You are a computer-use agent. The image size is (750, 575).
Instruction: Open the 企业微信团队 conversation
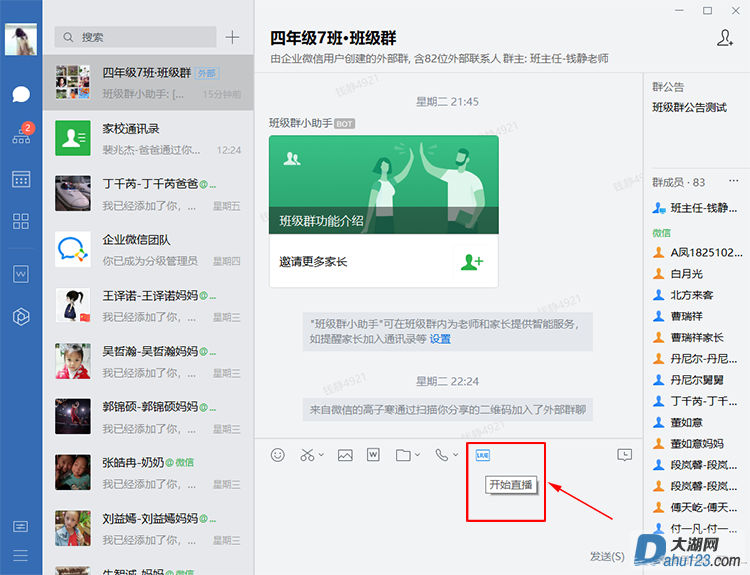[148, 250]
